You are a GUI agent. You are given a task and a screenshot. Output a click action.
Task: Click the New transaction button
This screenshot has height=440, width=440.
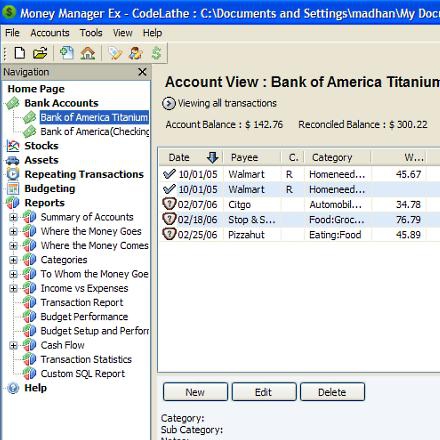coord(195,392)
